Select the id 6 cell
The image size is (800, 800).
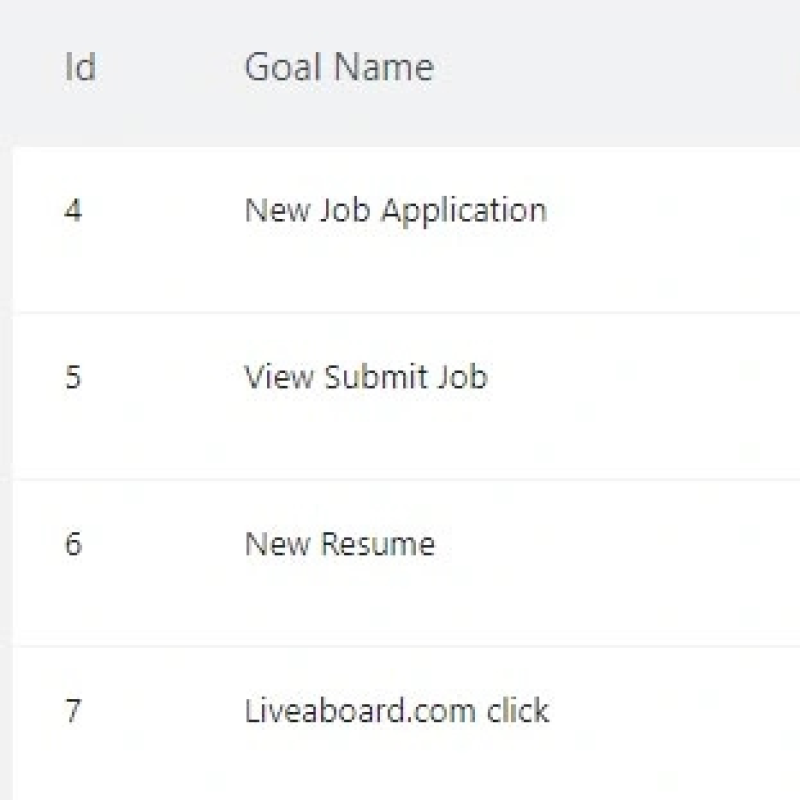click(73, 543)
